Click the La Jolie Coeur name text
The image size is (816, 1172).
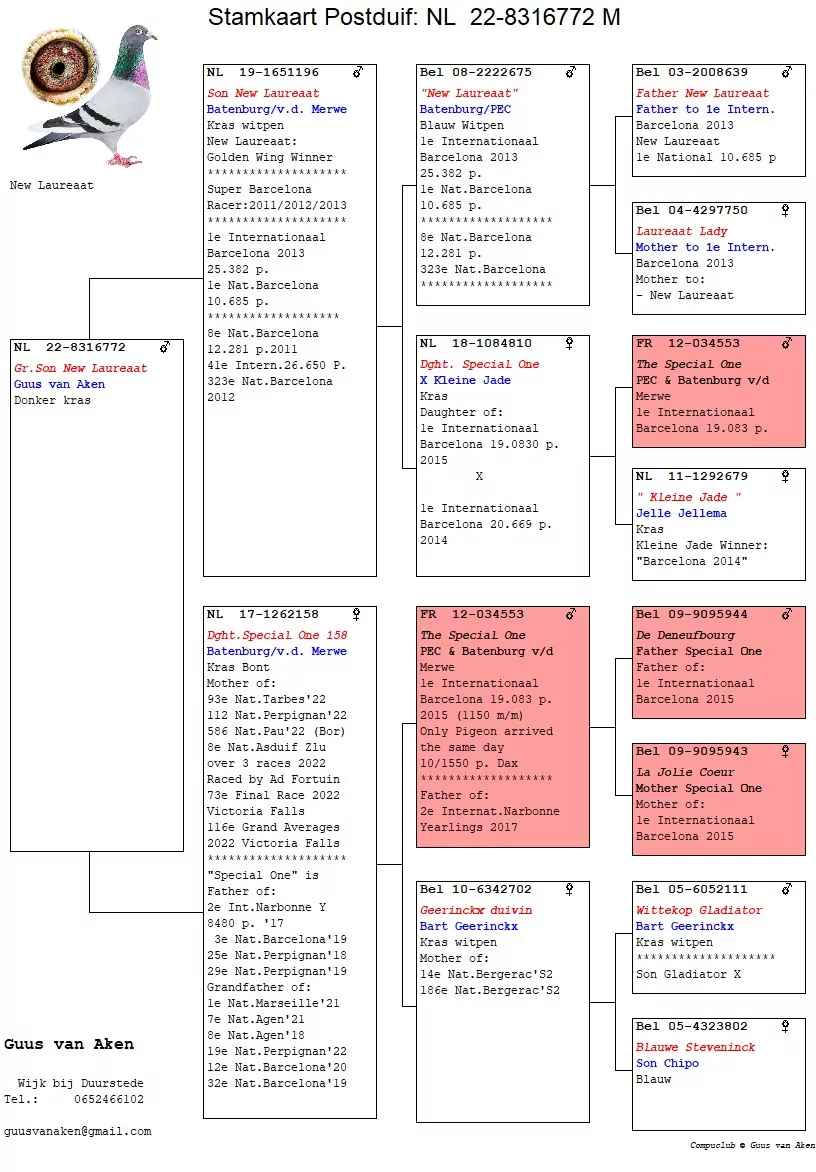click(x=685, y=772)
